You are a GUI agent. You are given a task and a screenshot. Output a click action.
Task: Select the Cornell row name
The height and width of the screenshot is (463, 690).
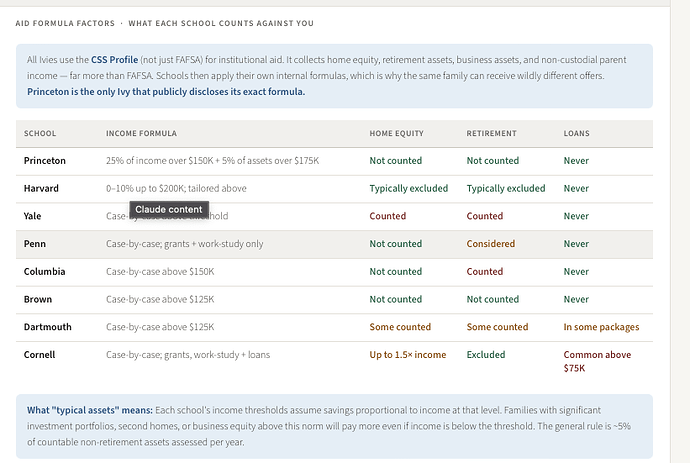40,355
